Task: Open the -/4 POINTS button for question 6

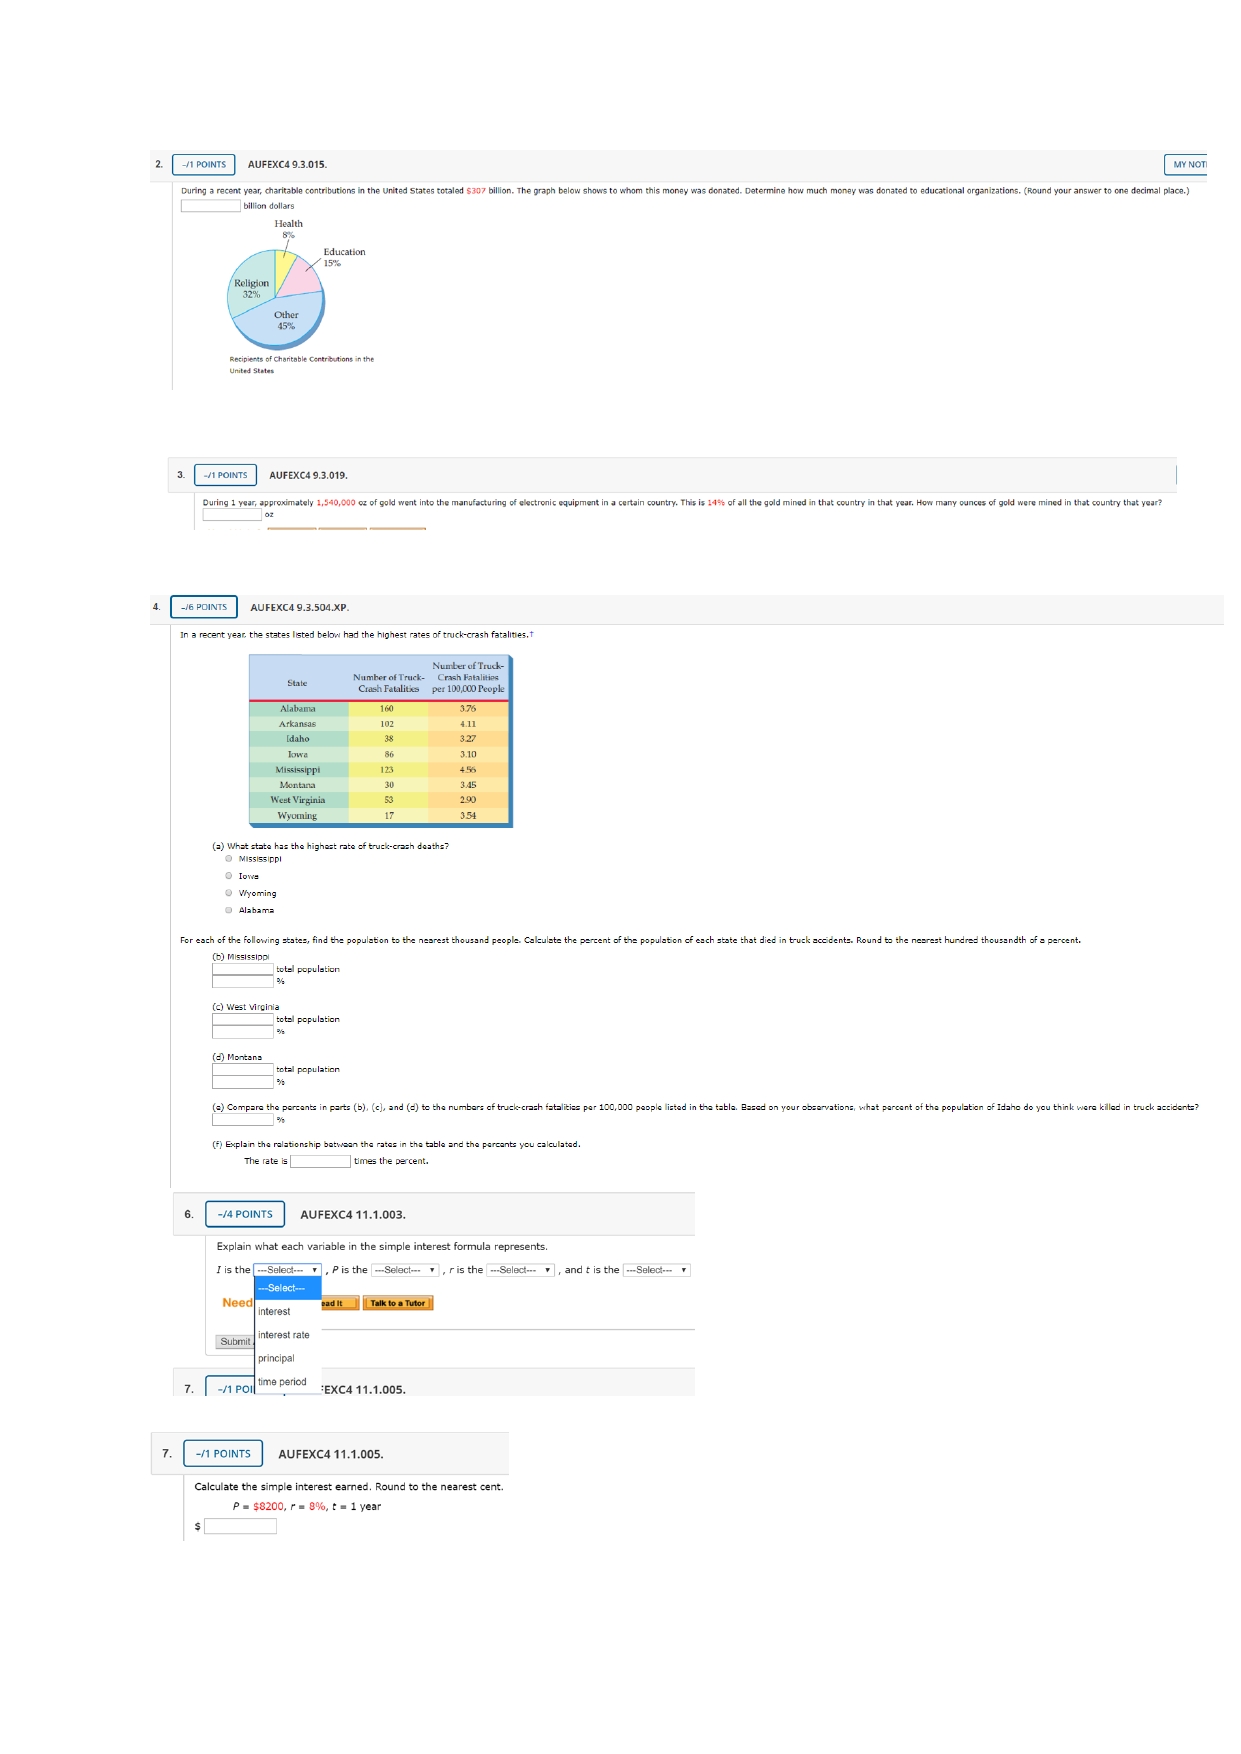Action: [245, 1214]
